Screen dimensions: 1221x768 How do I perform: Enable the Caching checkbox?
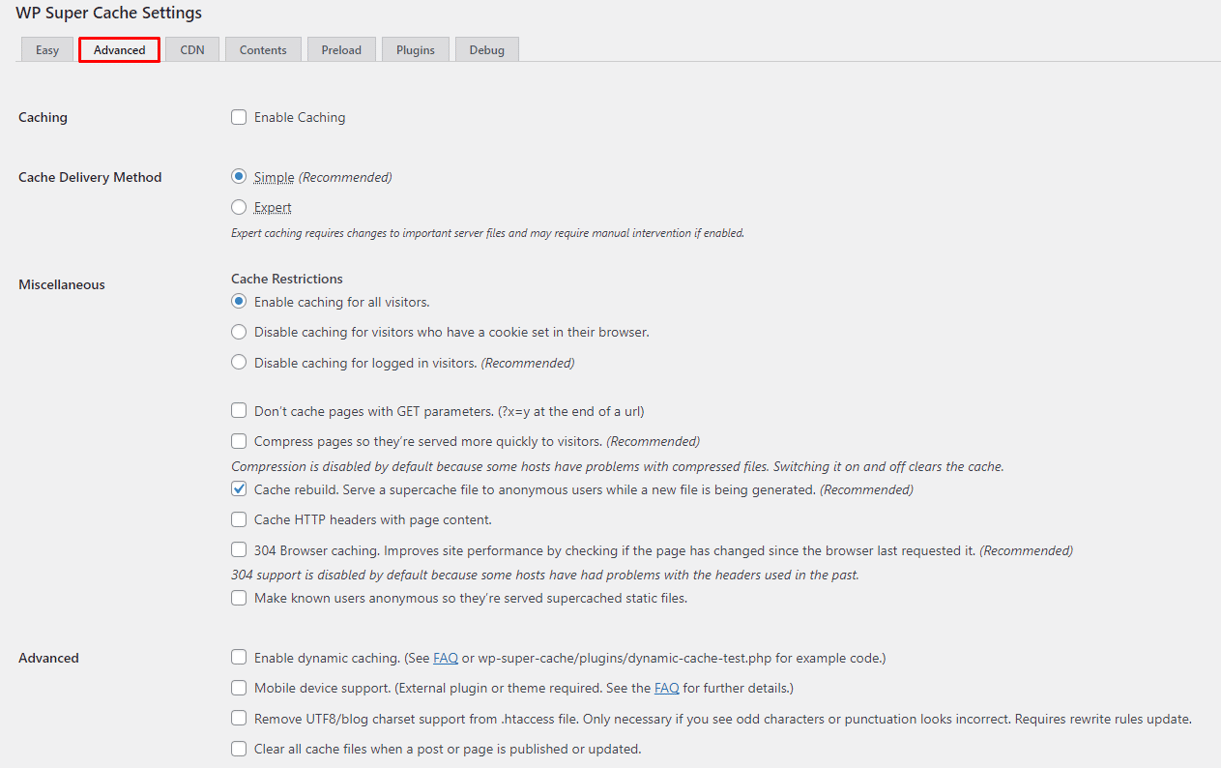238,117
